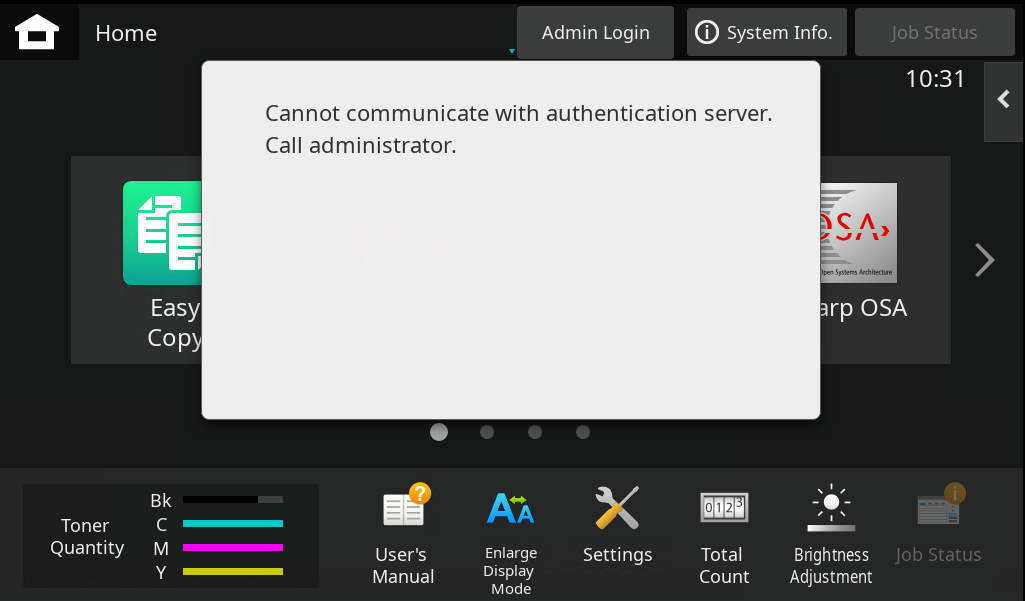Advance pages with the right chevron
This screenshot has width=1025, height=601.
click(x=984, y=260)
